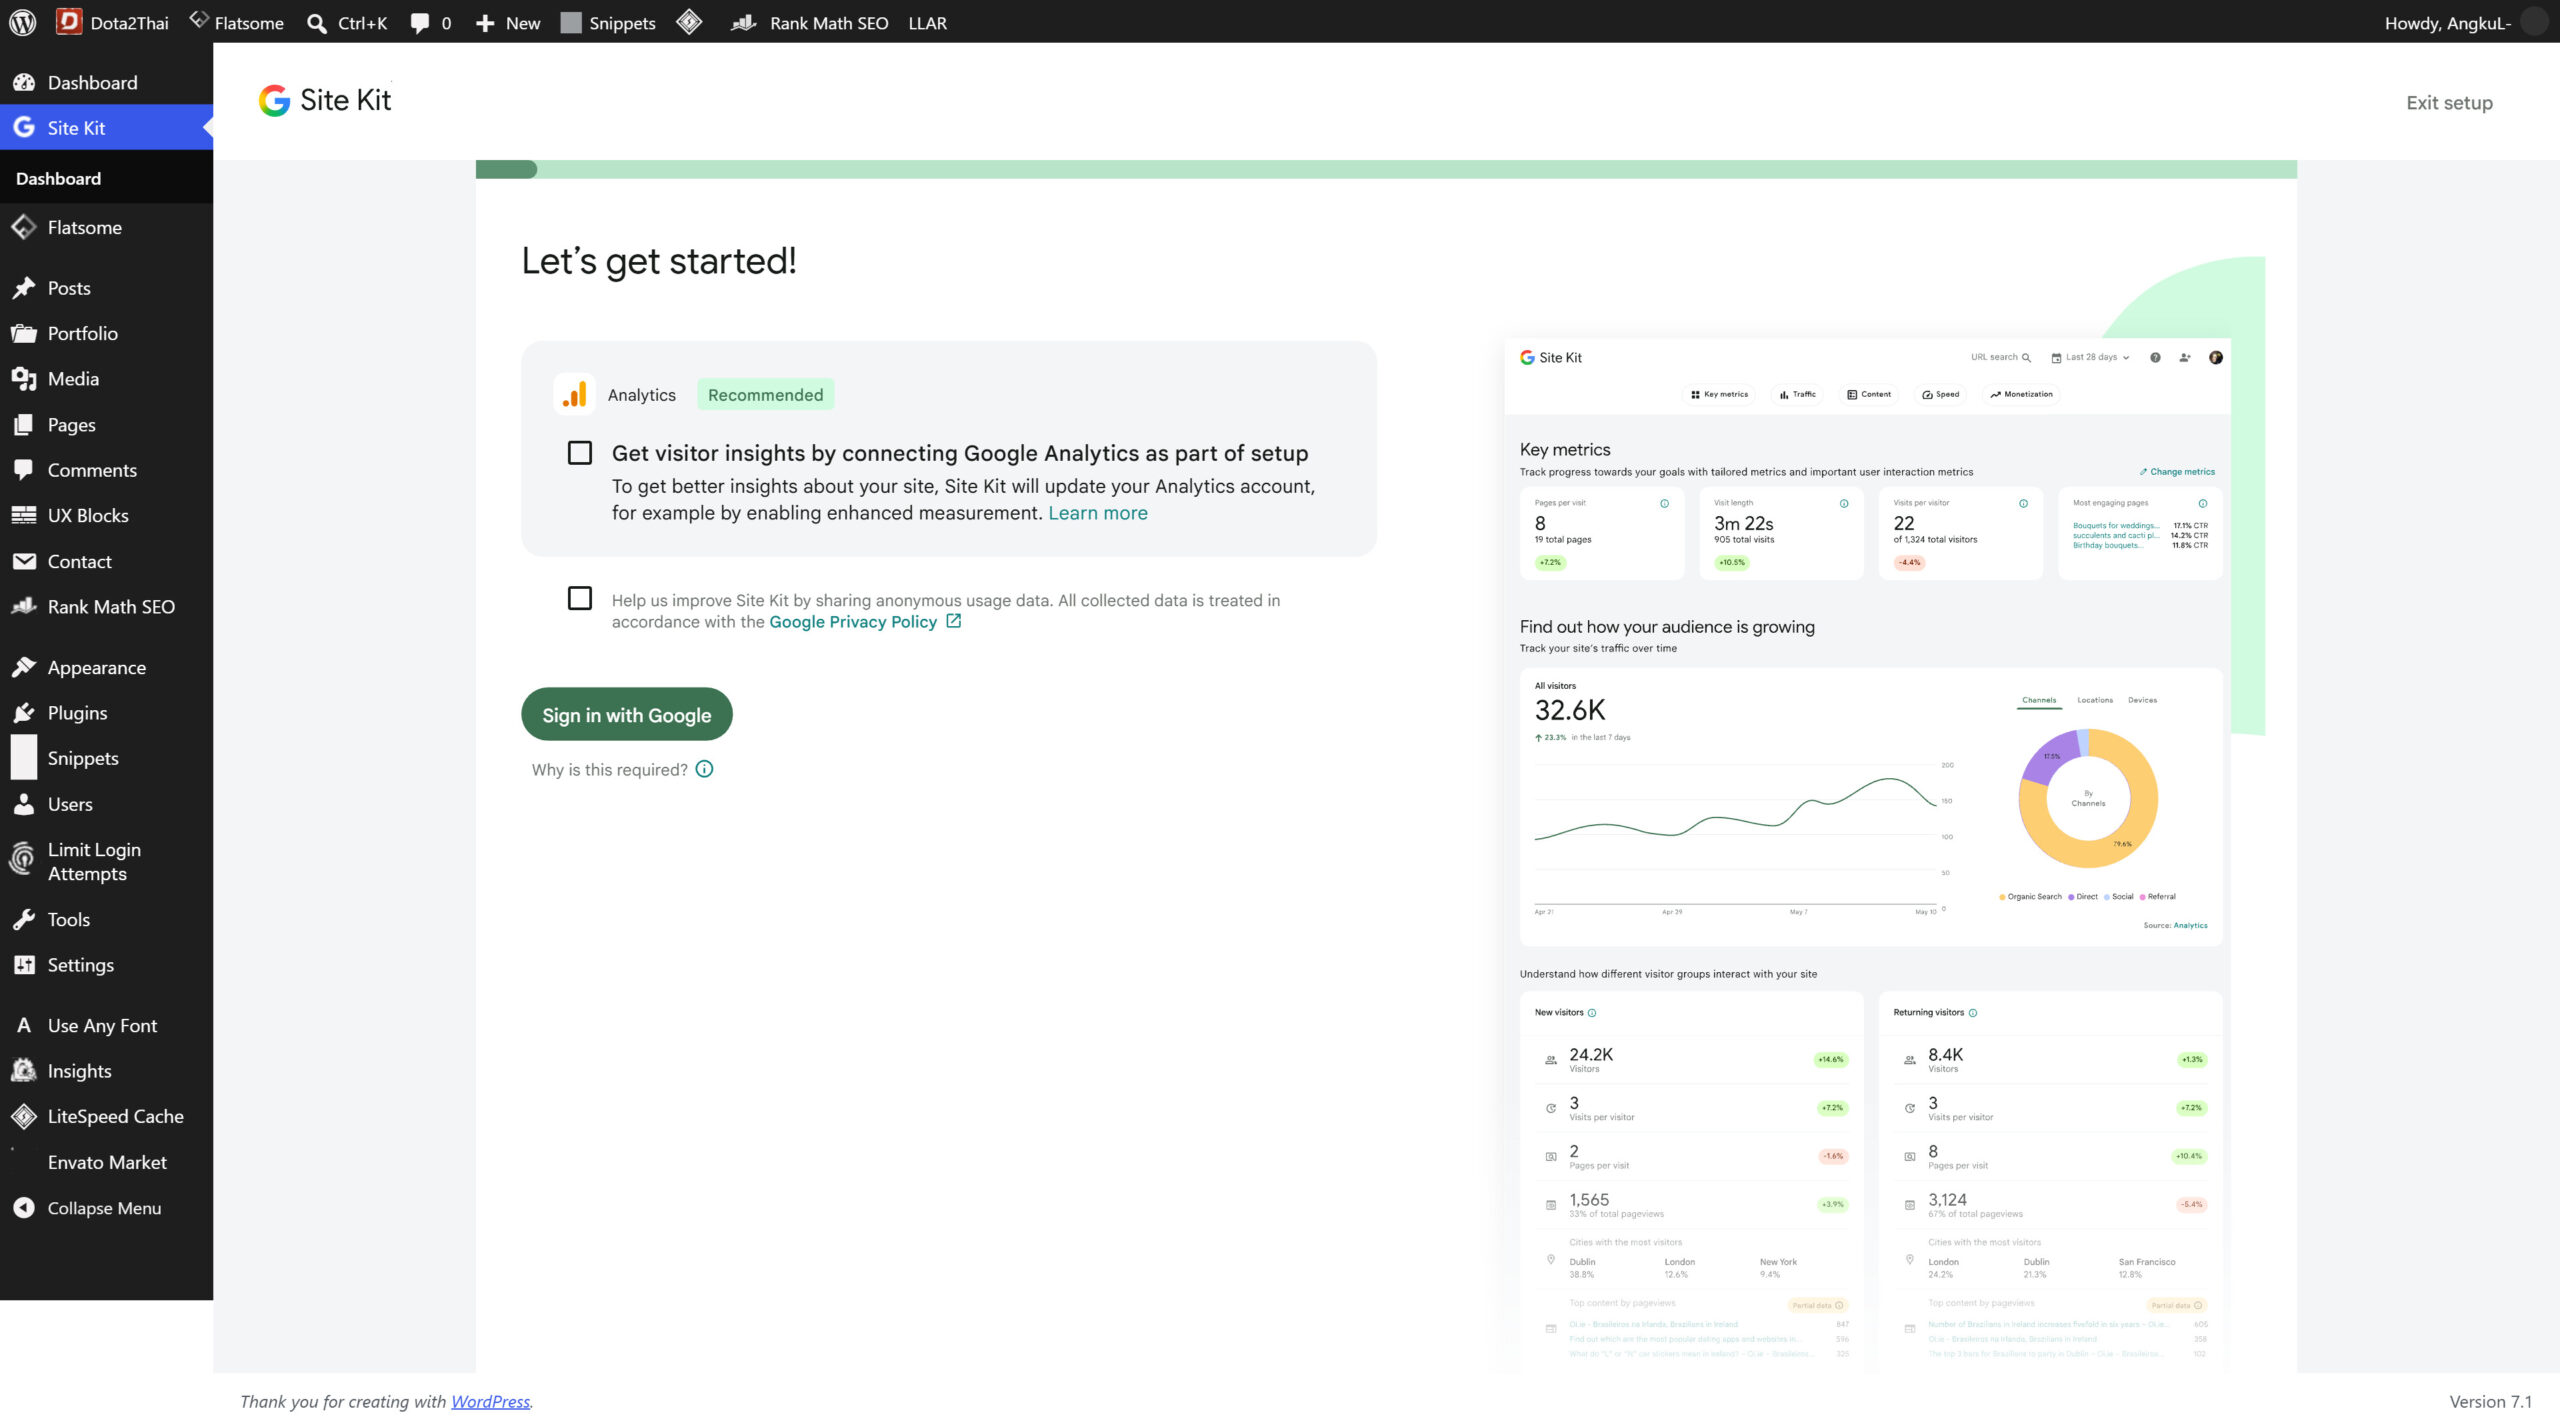Click the setup progress bar
2560x1427 pixels.
(x=1386, y=169)
